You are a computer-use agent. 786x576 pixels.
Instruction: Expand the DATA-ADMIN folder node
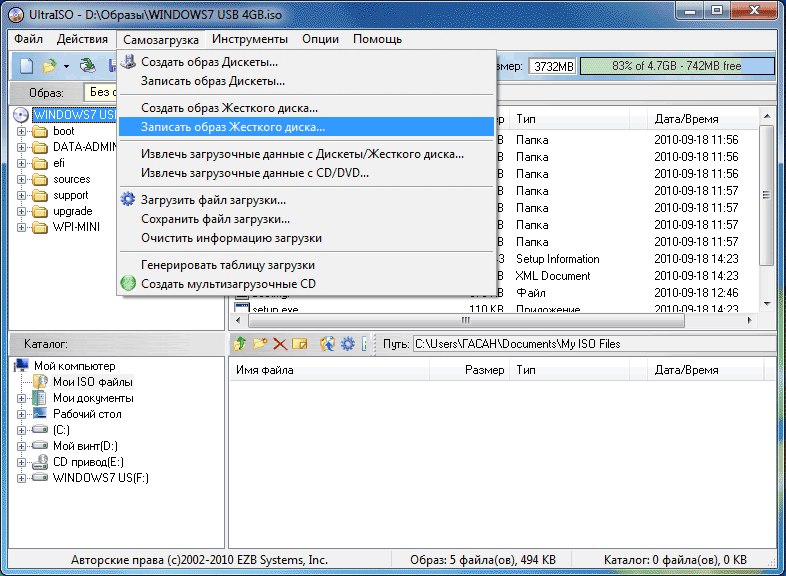click(22, 147)
